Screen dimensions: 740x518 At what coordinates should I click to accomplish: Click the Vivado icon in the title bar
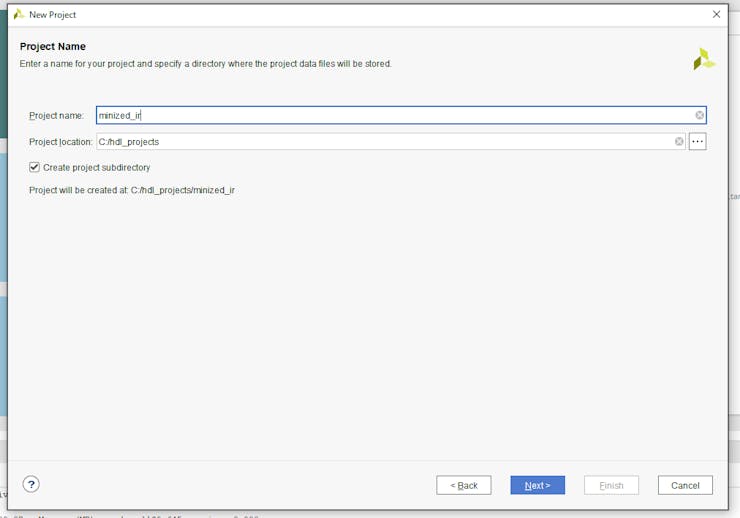(x=18, y=14)
